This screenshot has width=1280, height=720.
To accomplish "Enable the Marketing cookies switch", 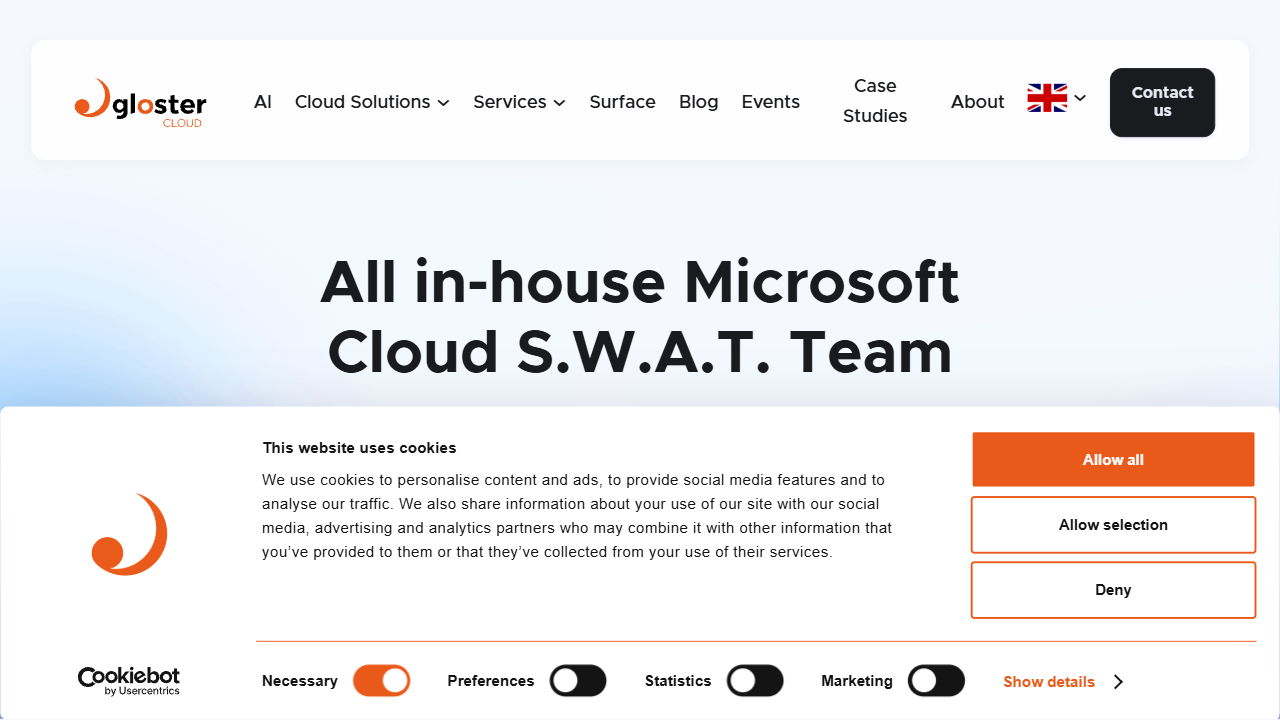I will point(936,681).
